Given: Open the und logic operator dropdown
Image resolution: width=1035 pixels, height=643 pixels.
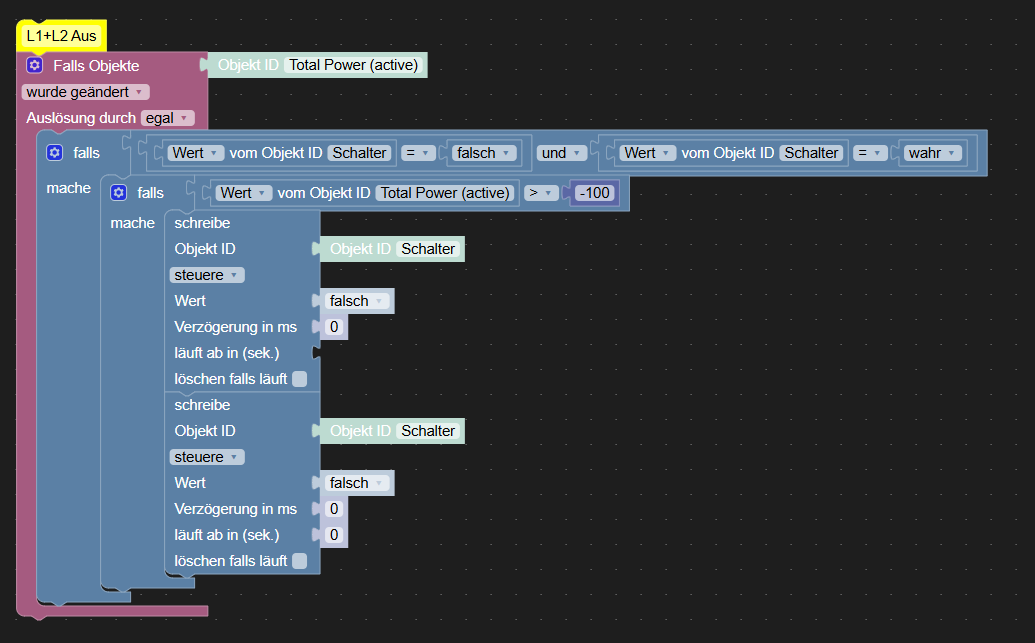Looking at the screenshot, I should [x=561, y=153].
